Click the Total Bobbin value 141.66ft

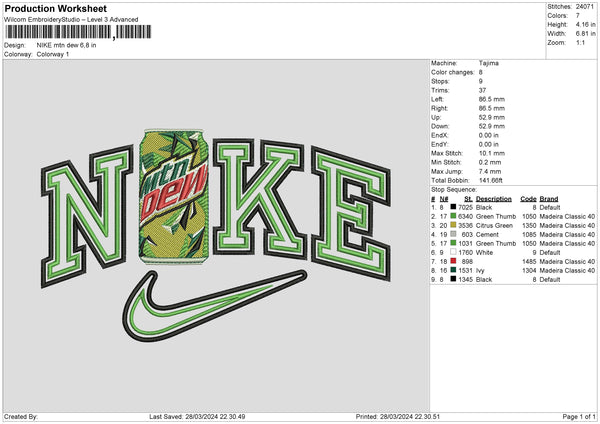491,180
